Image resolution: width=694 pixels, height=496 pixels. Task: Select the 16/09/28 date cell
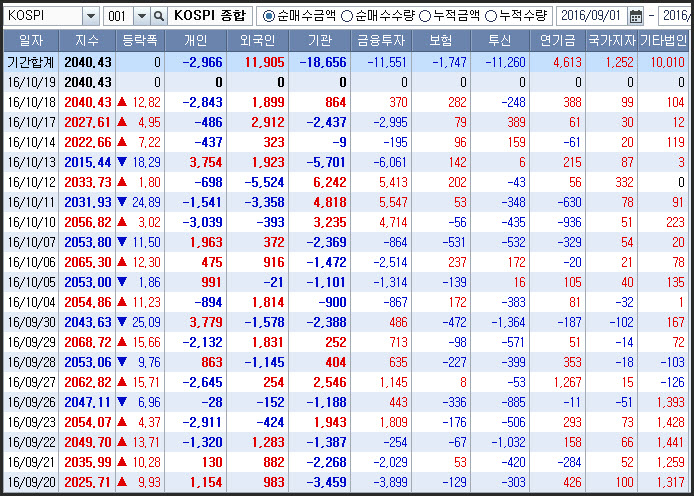(31, 362)
